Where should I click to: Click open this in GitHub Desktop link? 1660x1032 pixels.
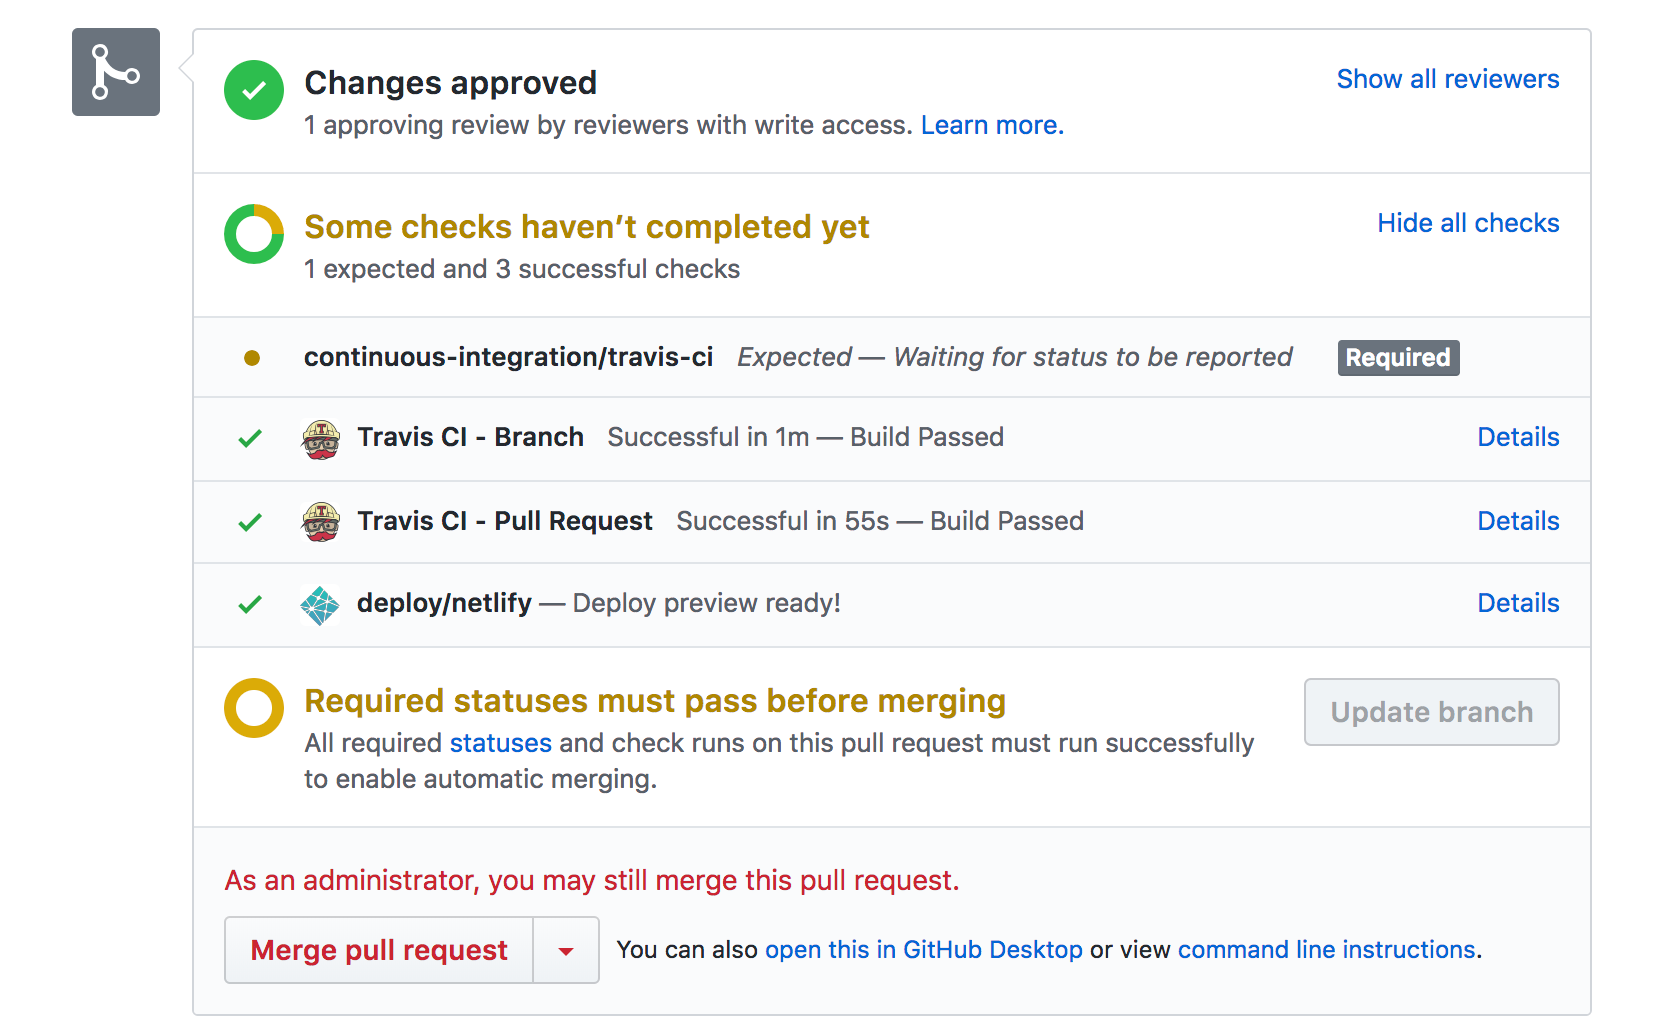(924, 949)
